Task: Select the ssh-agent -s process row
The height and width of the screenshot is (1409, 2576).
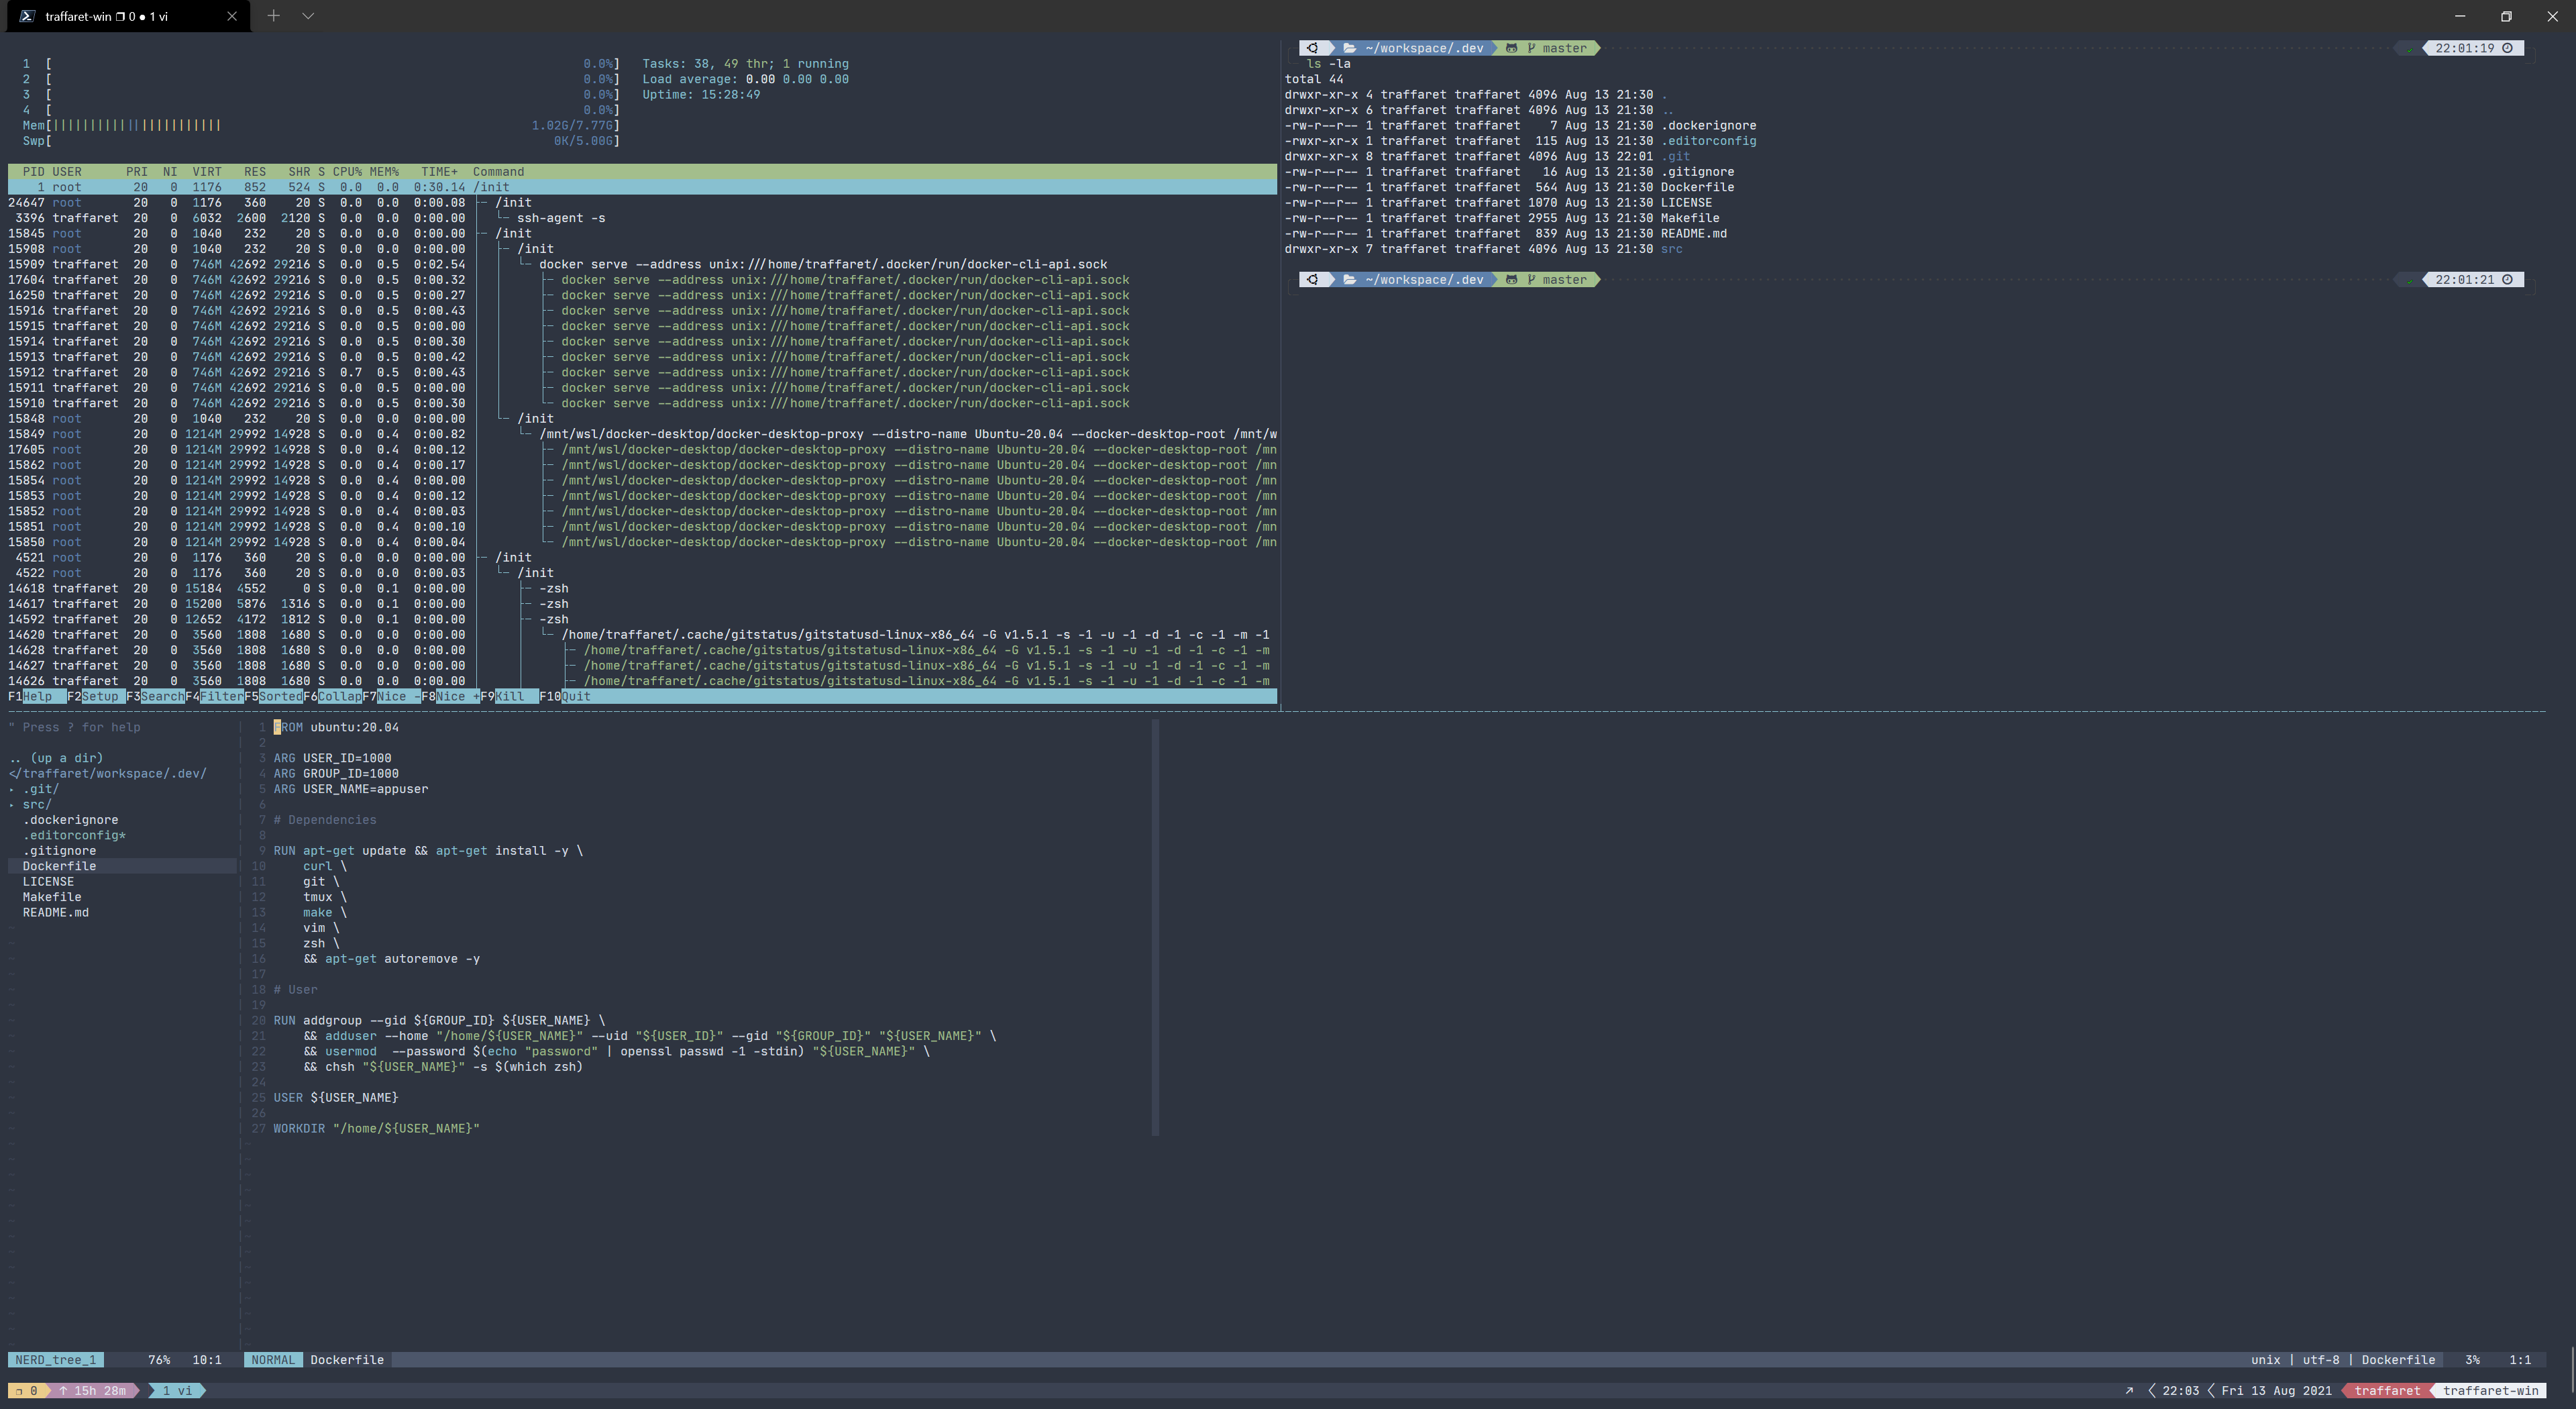Action: [642, 218]
